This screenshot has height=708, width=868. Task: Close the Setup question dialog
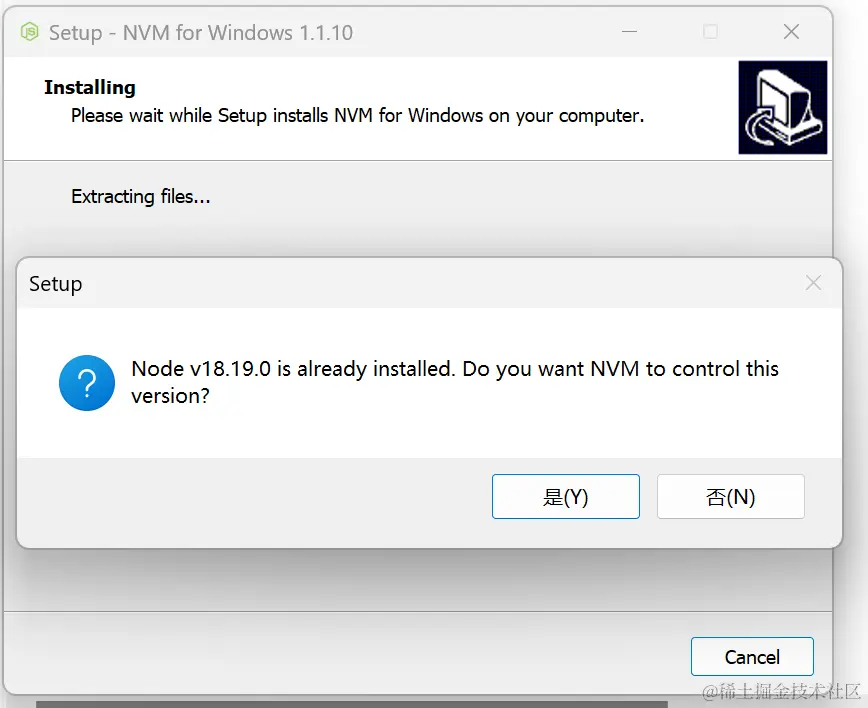(813, 283)
